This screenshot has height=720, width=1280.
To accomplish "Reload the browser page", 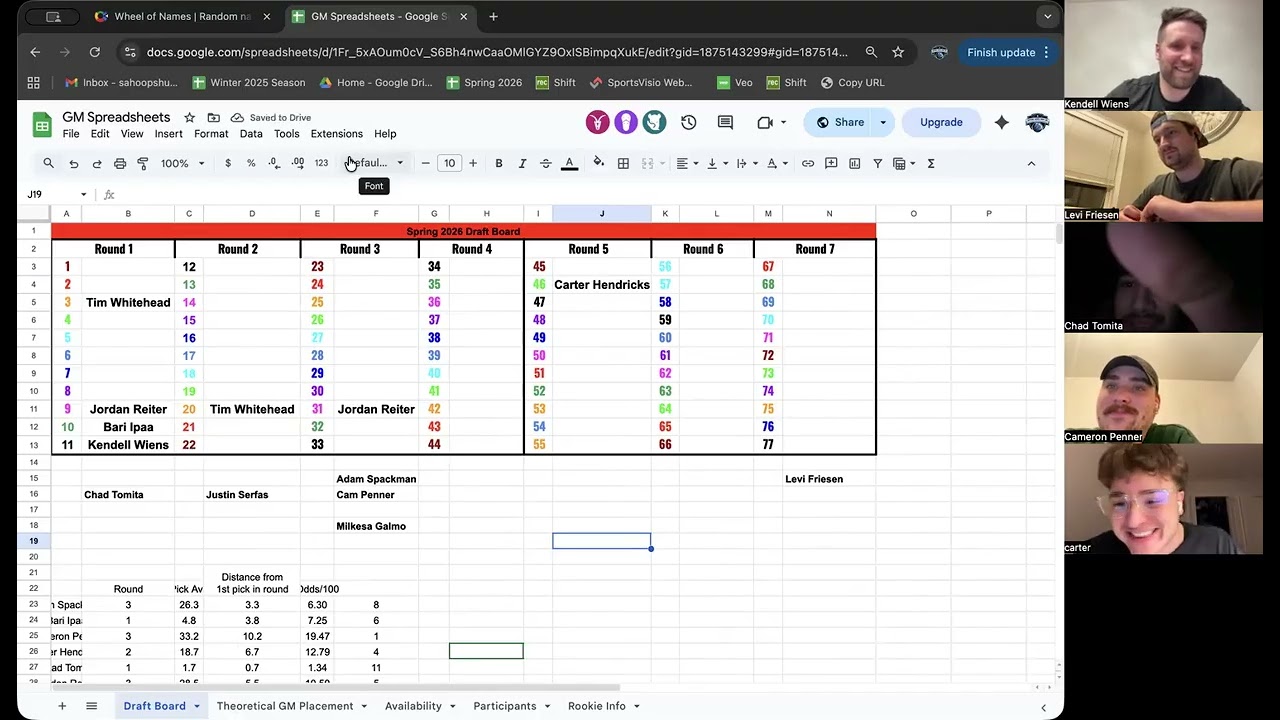I will coord(95,52).
